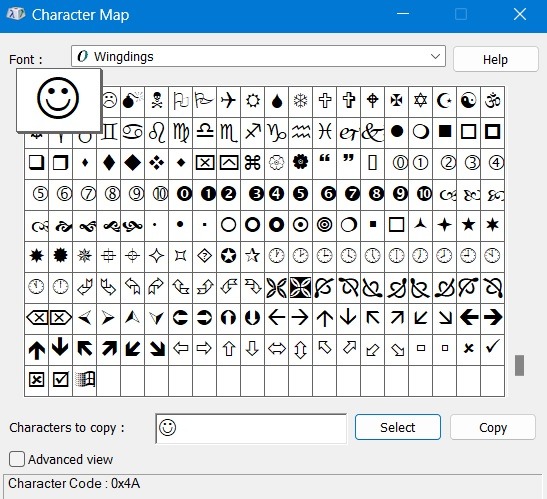Click the Om symbol
The image size is (547, 499).
pos(493,101)
